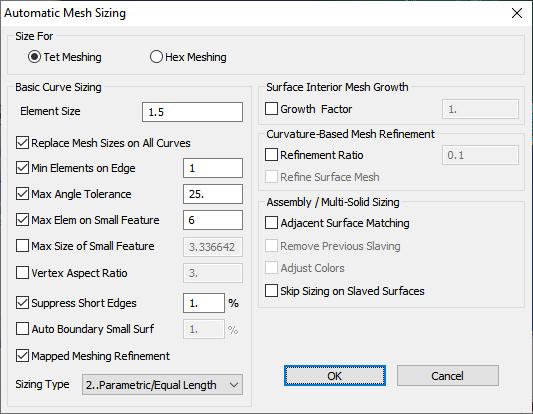Enable the Growth Factor checkbox
This screenshot has height=414, width=533.
(x=271, y=109)
